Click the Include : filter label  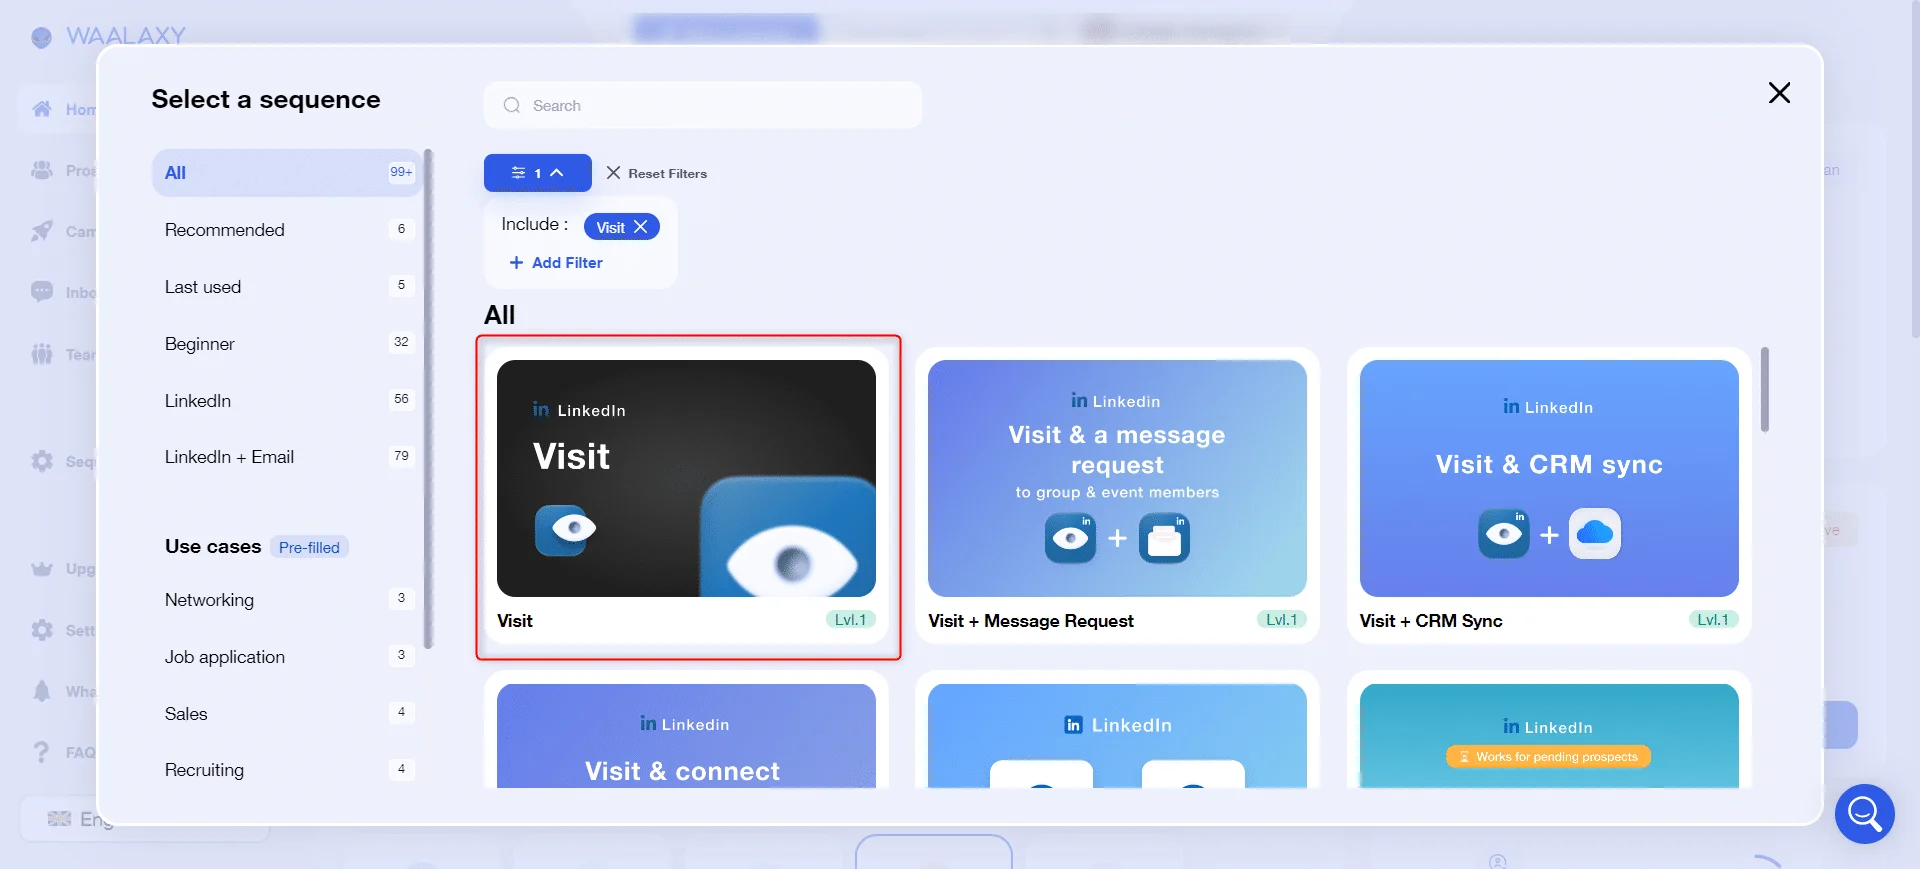(x=535, y=225)
